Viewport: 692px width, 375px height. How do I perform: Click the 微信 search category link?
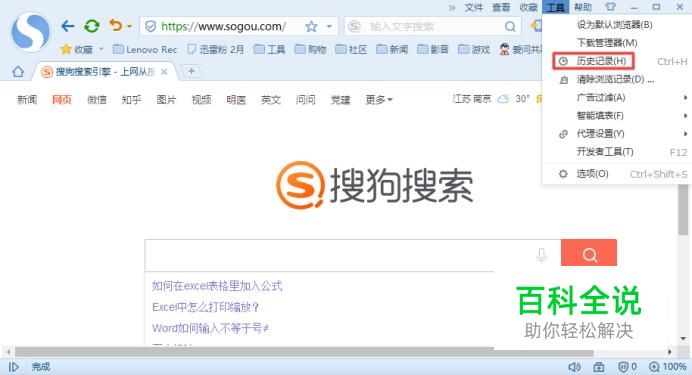tap(97, 100)
